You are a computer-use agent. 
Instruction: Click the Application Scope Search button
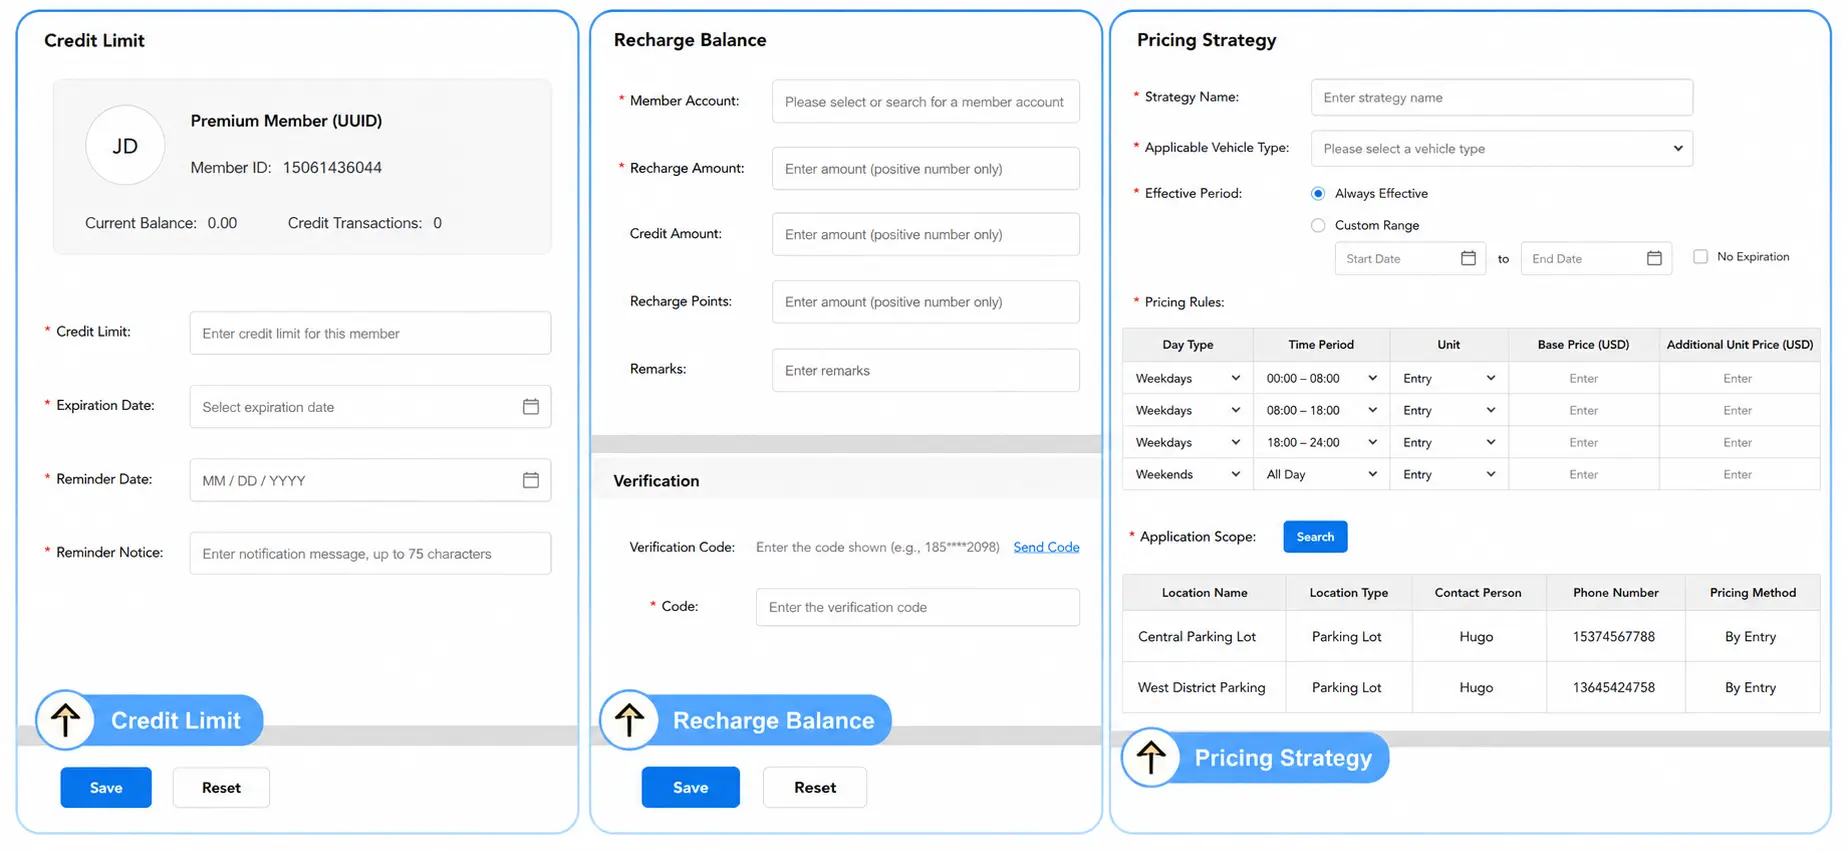[x=1315, y=537]
